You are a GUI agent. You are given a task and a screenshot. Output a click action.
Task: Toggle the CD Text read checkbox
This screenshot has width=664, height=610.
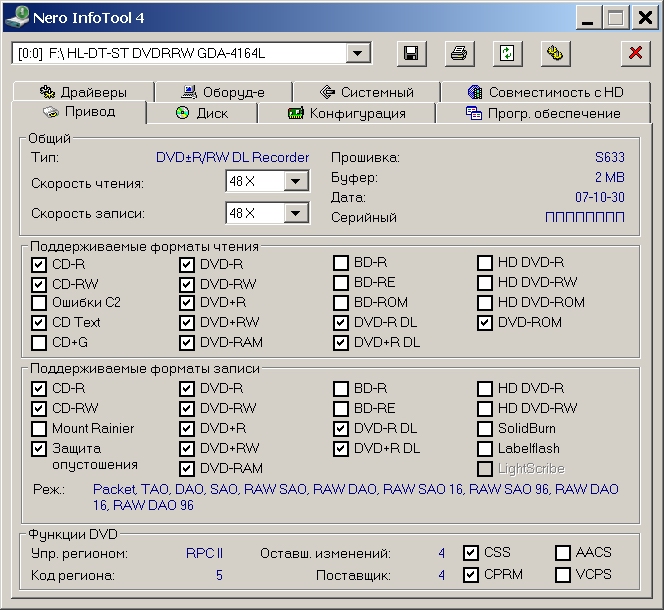pyautogui.click(x=39, y=323)
